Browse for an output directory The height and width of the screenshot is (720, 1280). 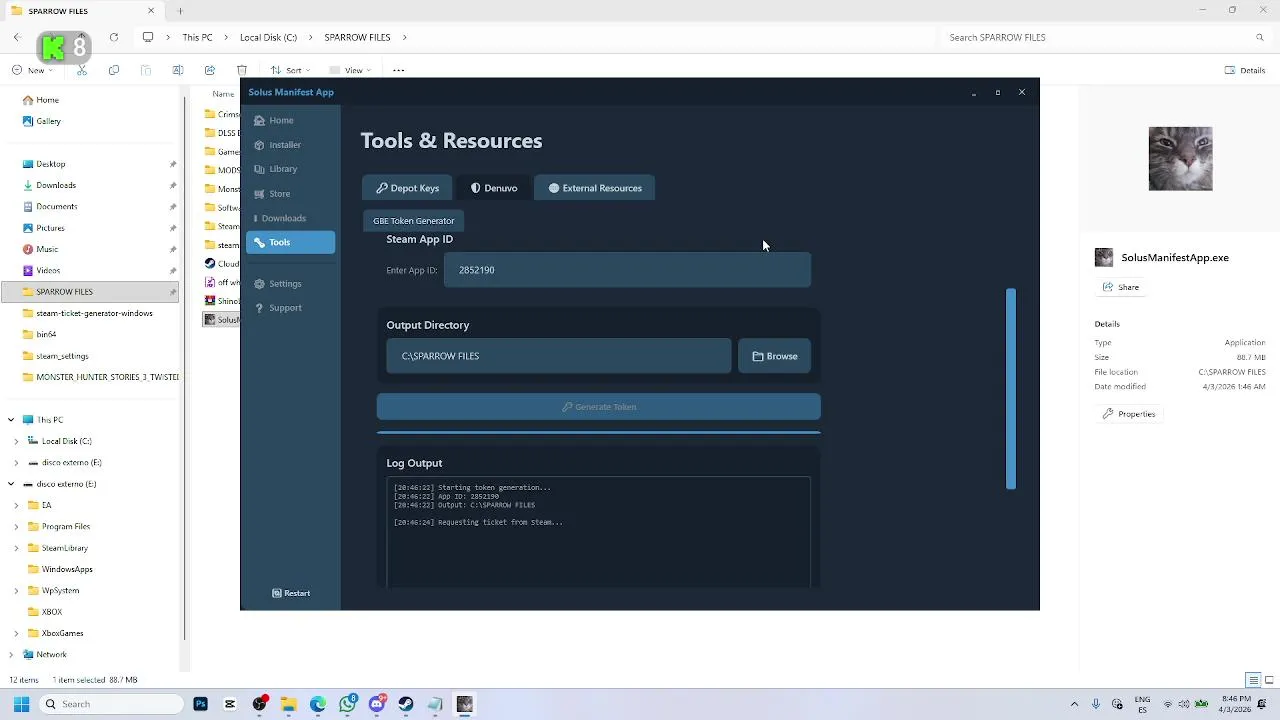775,356
